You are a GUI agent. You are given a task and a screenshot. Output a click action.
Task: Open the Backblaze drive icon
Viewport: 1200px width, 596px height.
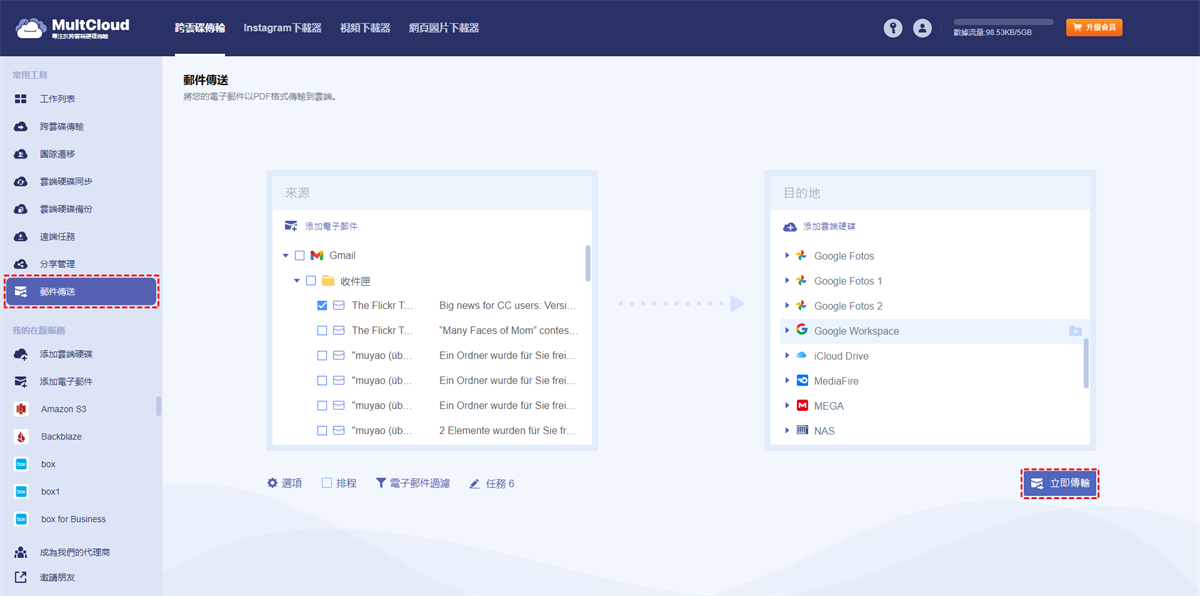(x=20, y=437)
